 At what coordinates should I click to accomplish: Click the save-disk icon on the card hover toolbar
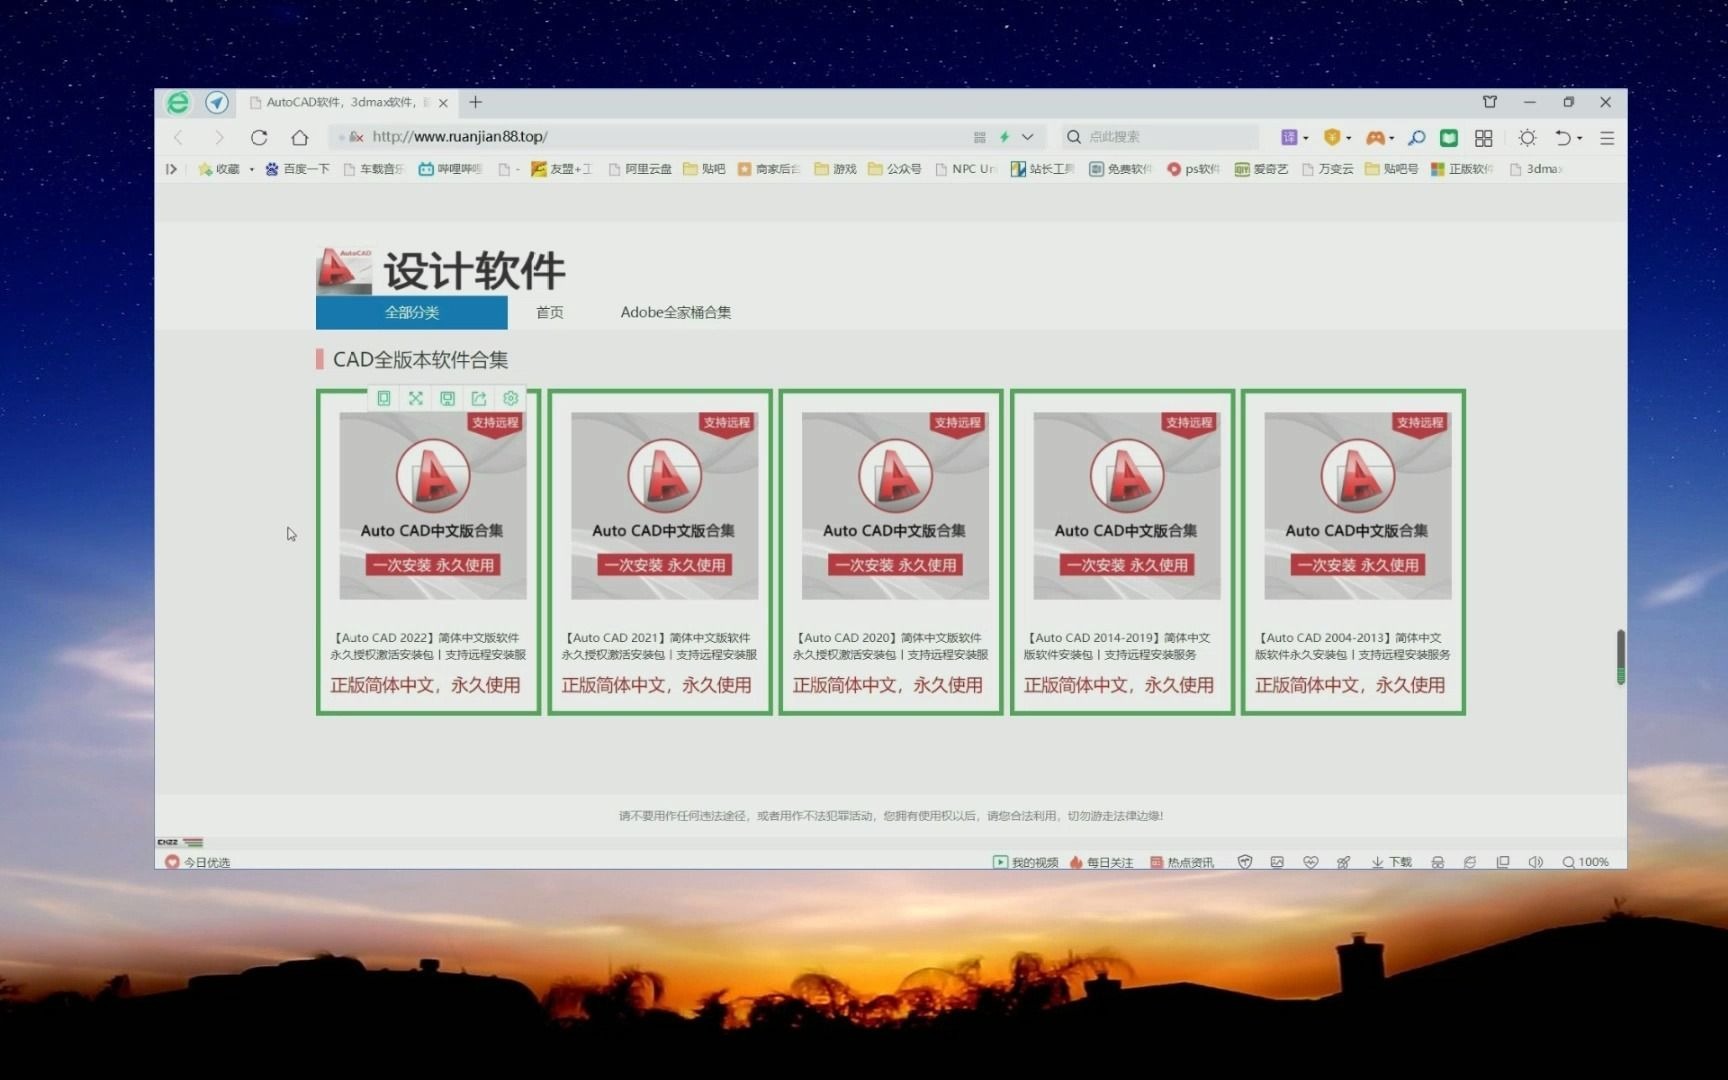pos(448,398)
